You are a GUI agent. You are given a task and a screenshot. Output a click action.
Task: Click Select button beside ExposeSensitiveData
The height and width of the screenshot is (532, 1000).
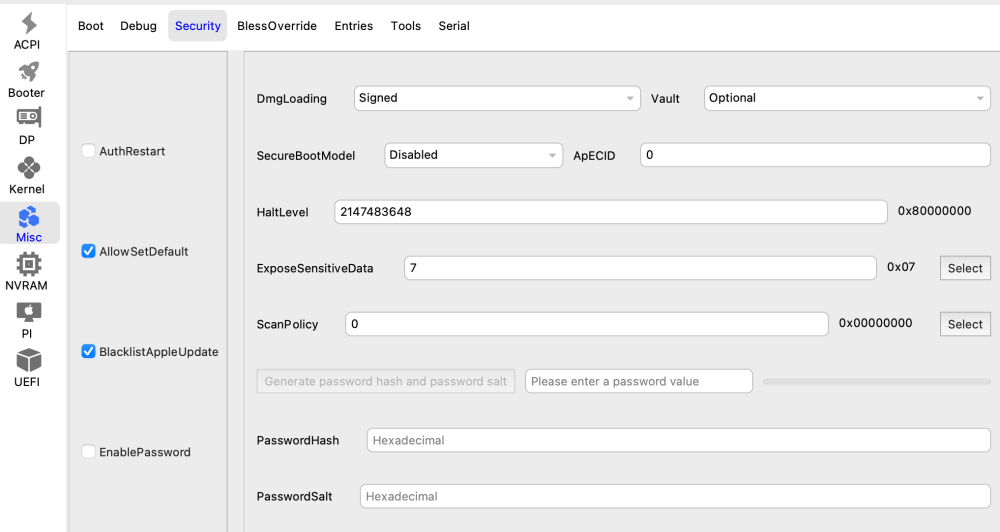pyautogui.click(x=965, y=268)
